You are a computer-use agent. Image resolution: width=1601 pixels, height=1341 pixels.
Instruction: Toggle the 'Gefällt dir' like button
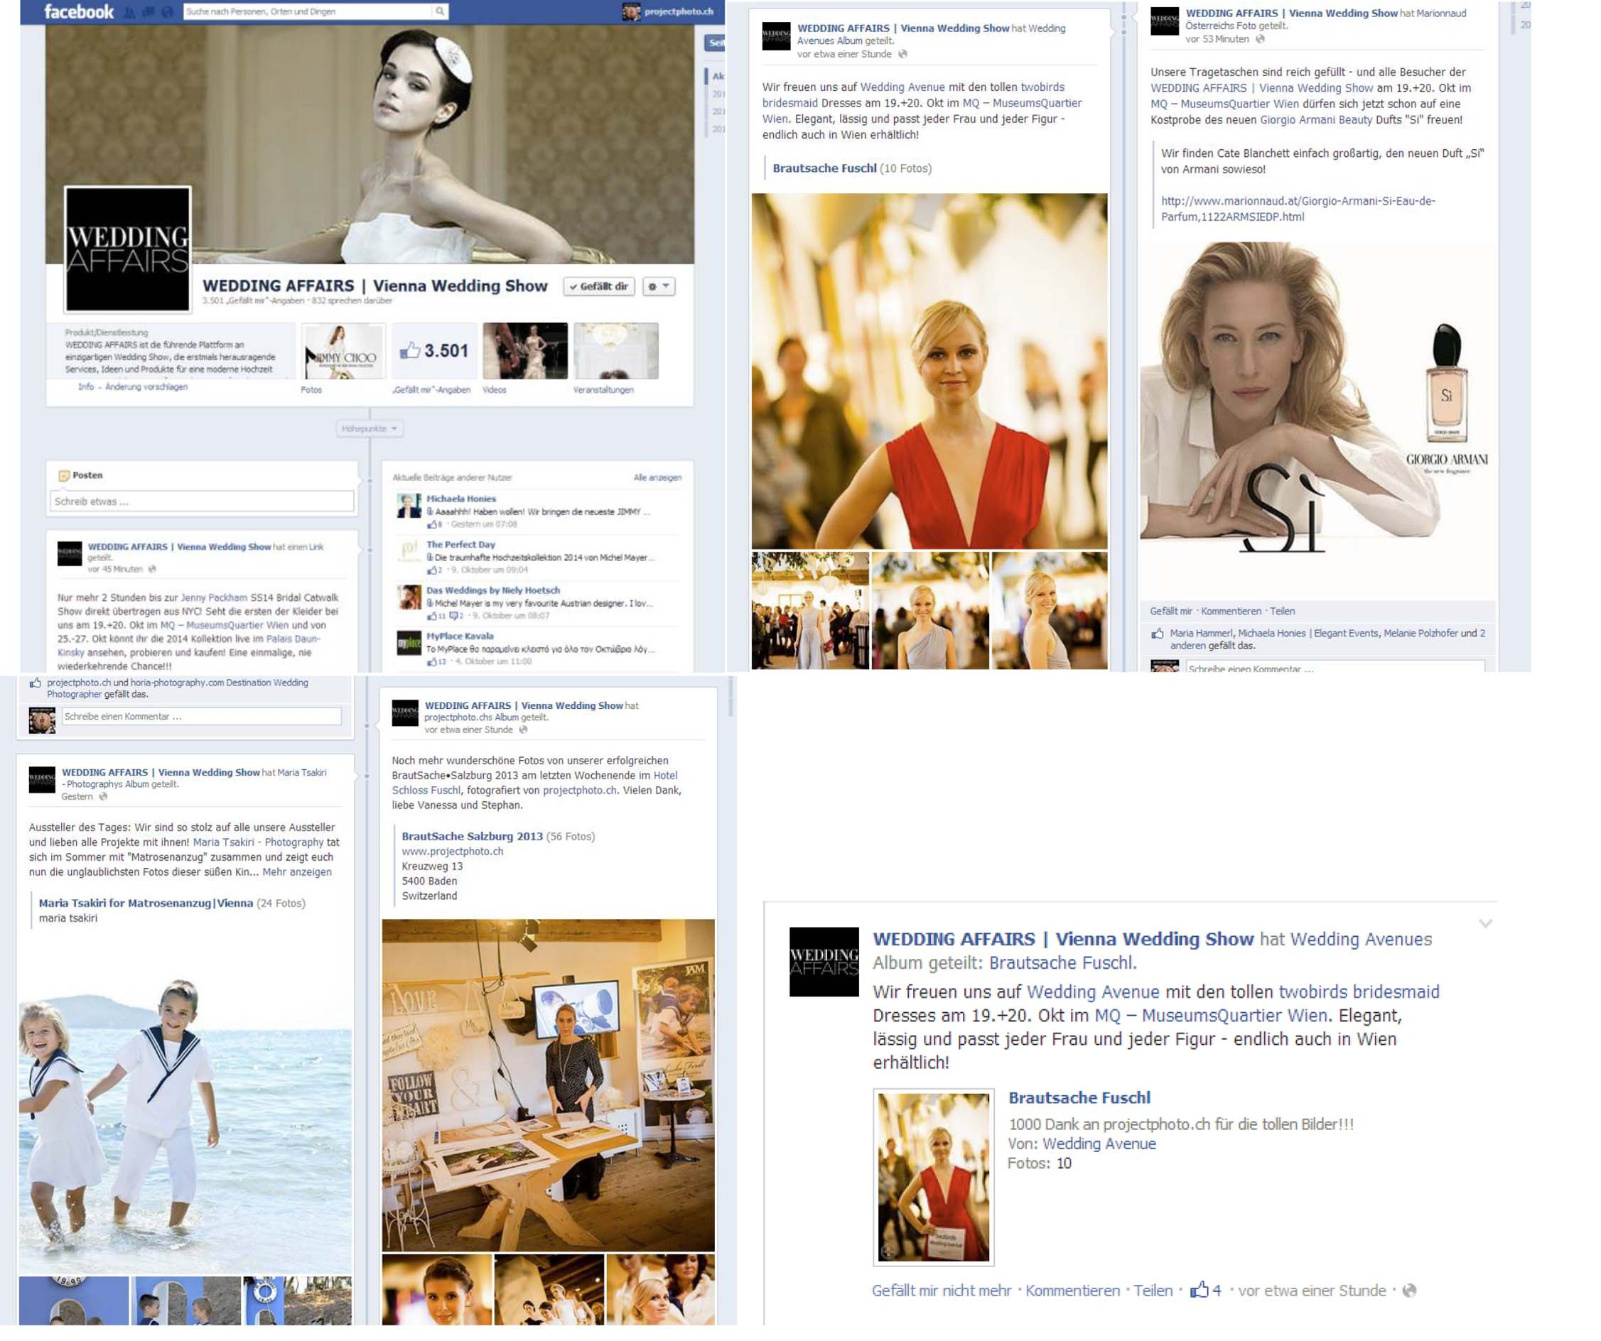pyautogui.click(x=599, y=287)
